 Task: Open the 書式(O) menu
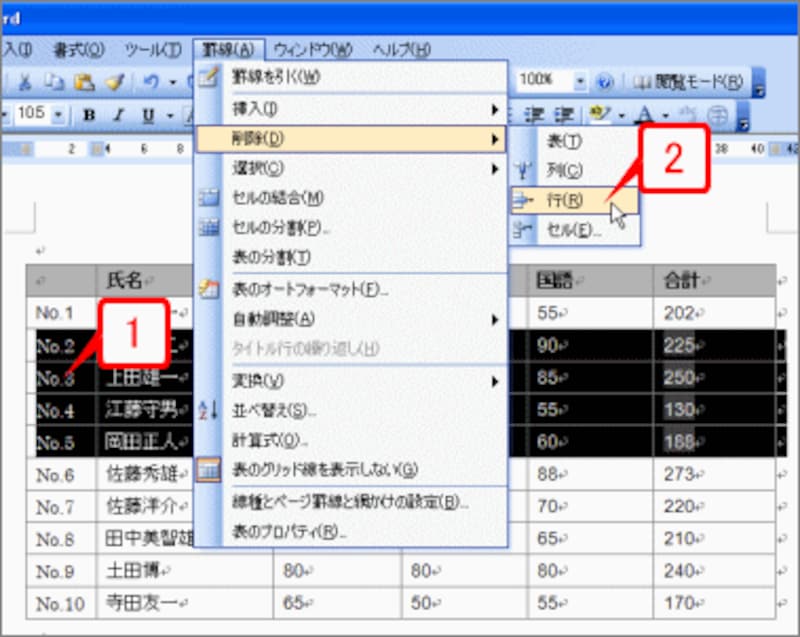click(79, 50)
